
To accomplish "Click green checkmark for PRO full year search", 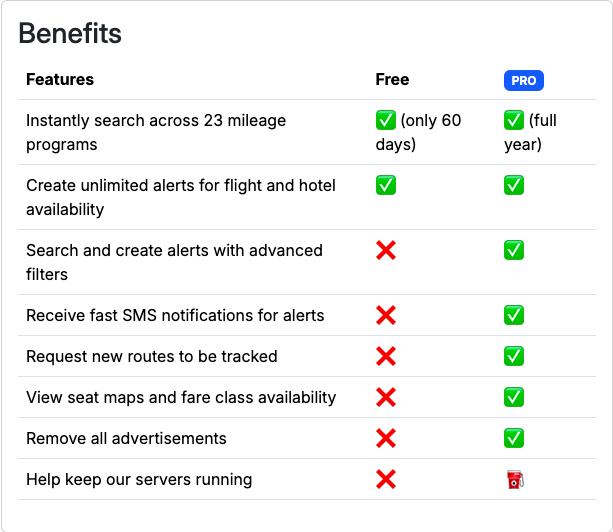I will (x=514, y=121).
